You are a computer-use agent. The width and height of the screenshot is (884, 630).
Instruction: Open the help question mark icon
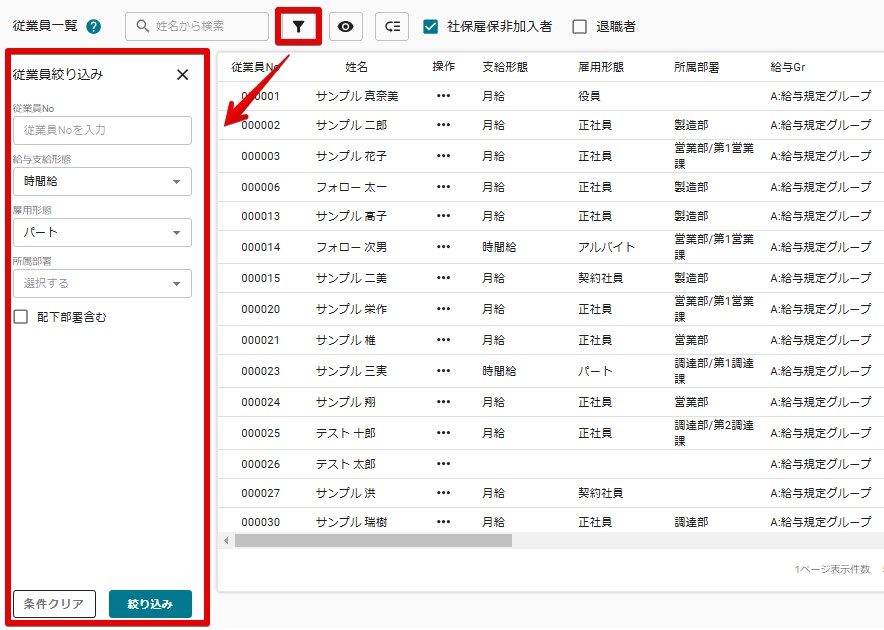click(94, 27)
